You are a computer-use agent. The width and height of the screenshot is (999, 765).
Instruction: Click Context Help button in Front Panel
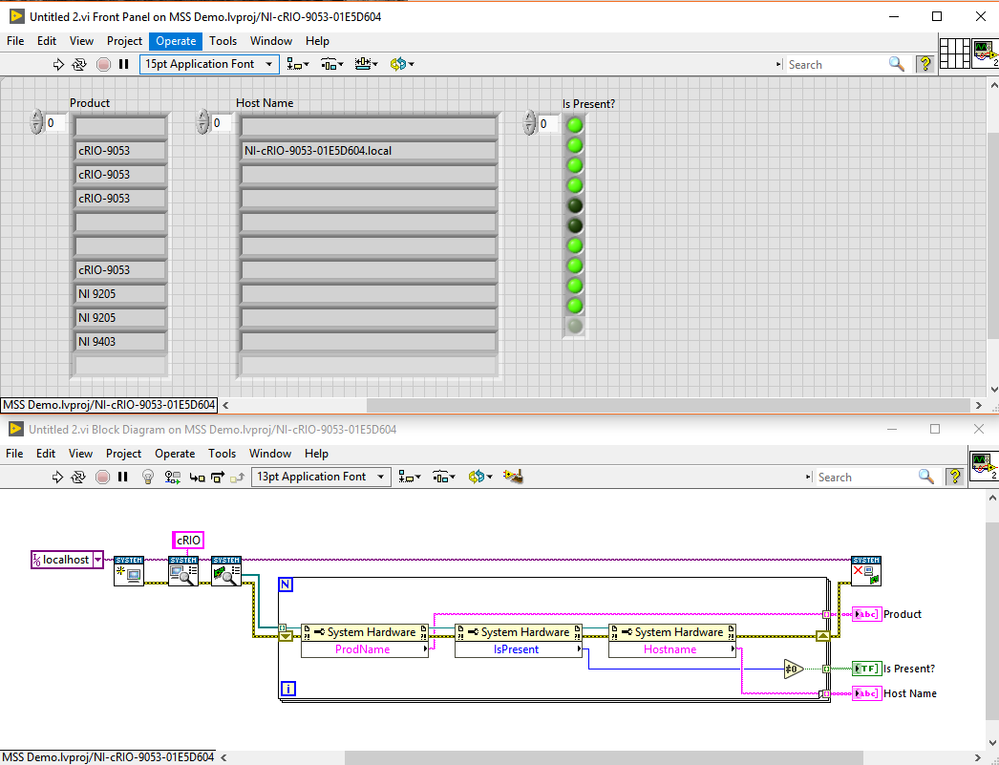pyautogui.click(x=924, y=64)
